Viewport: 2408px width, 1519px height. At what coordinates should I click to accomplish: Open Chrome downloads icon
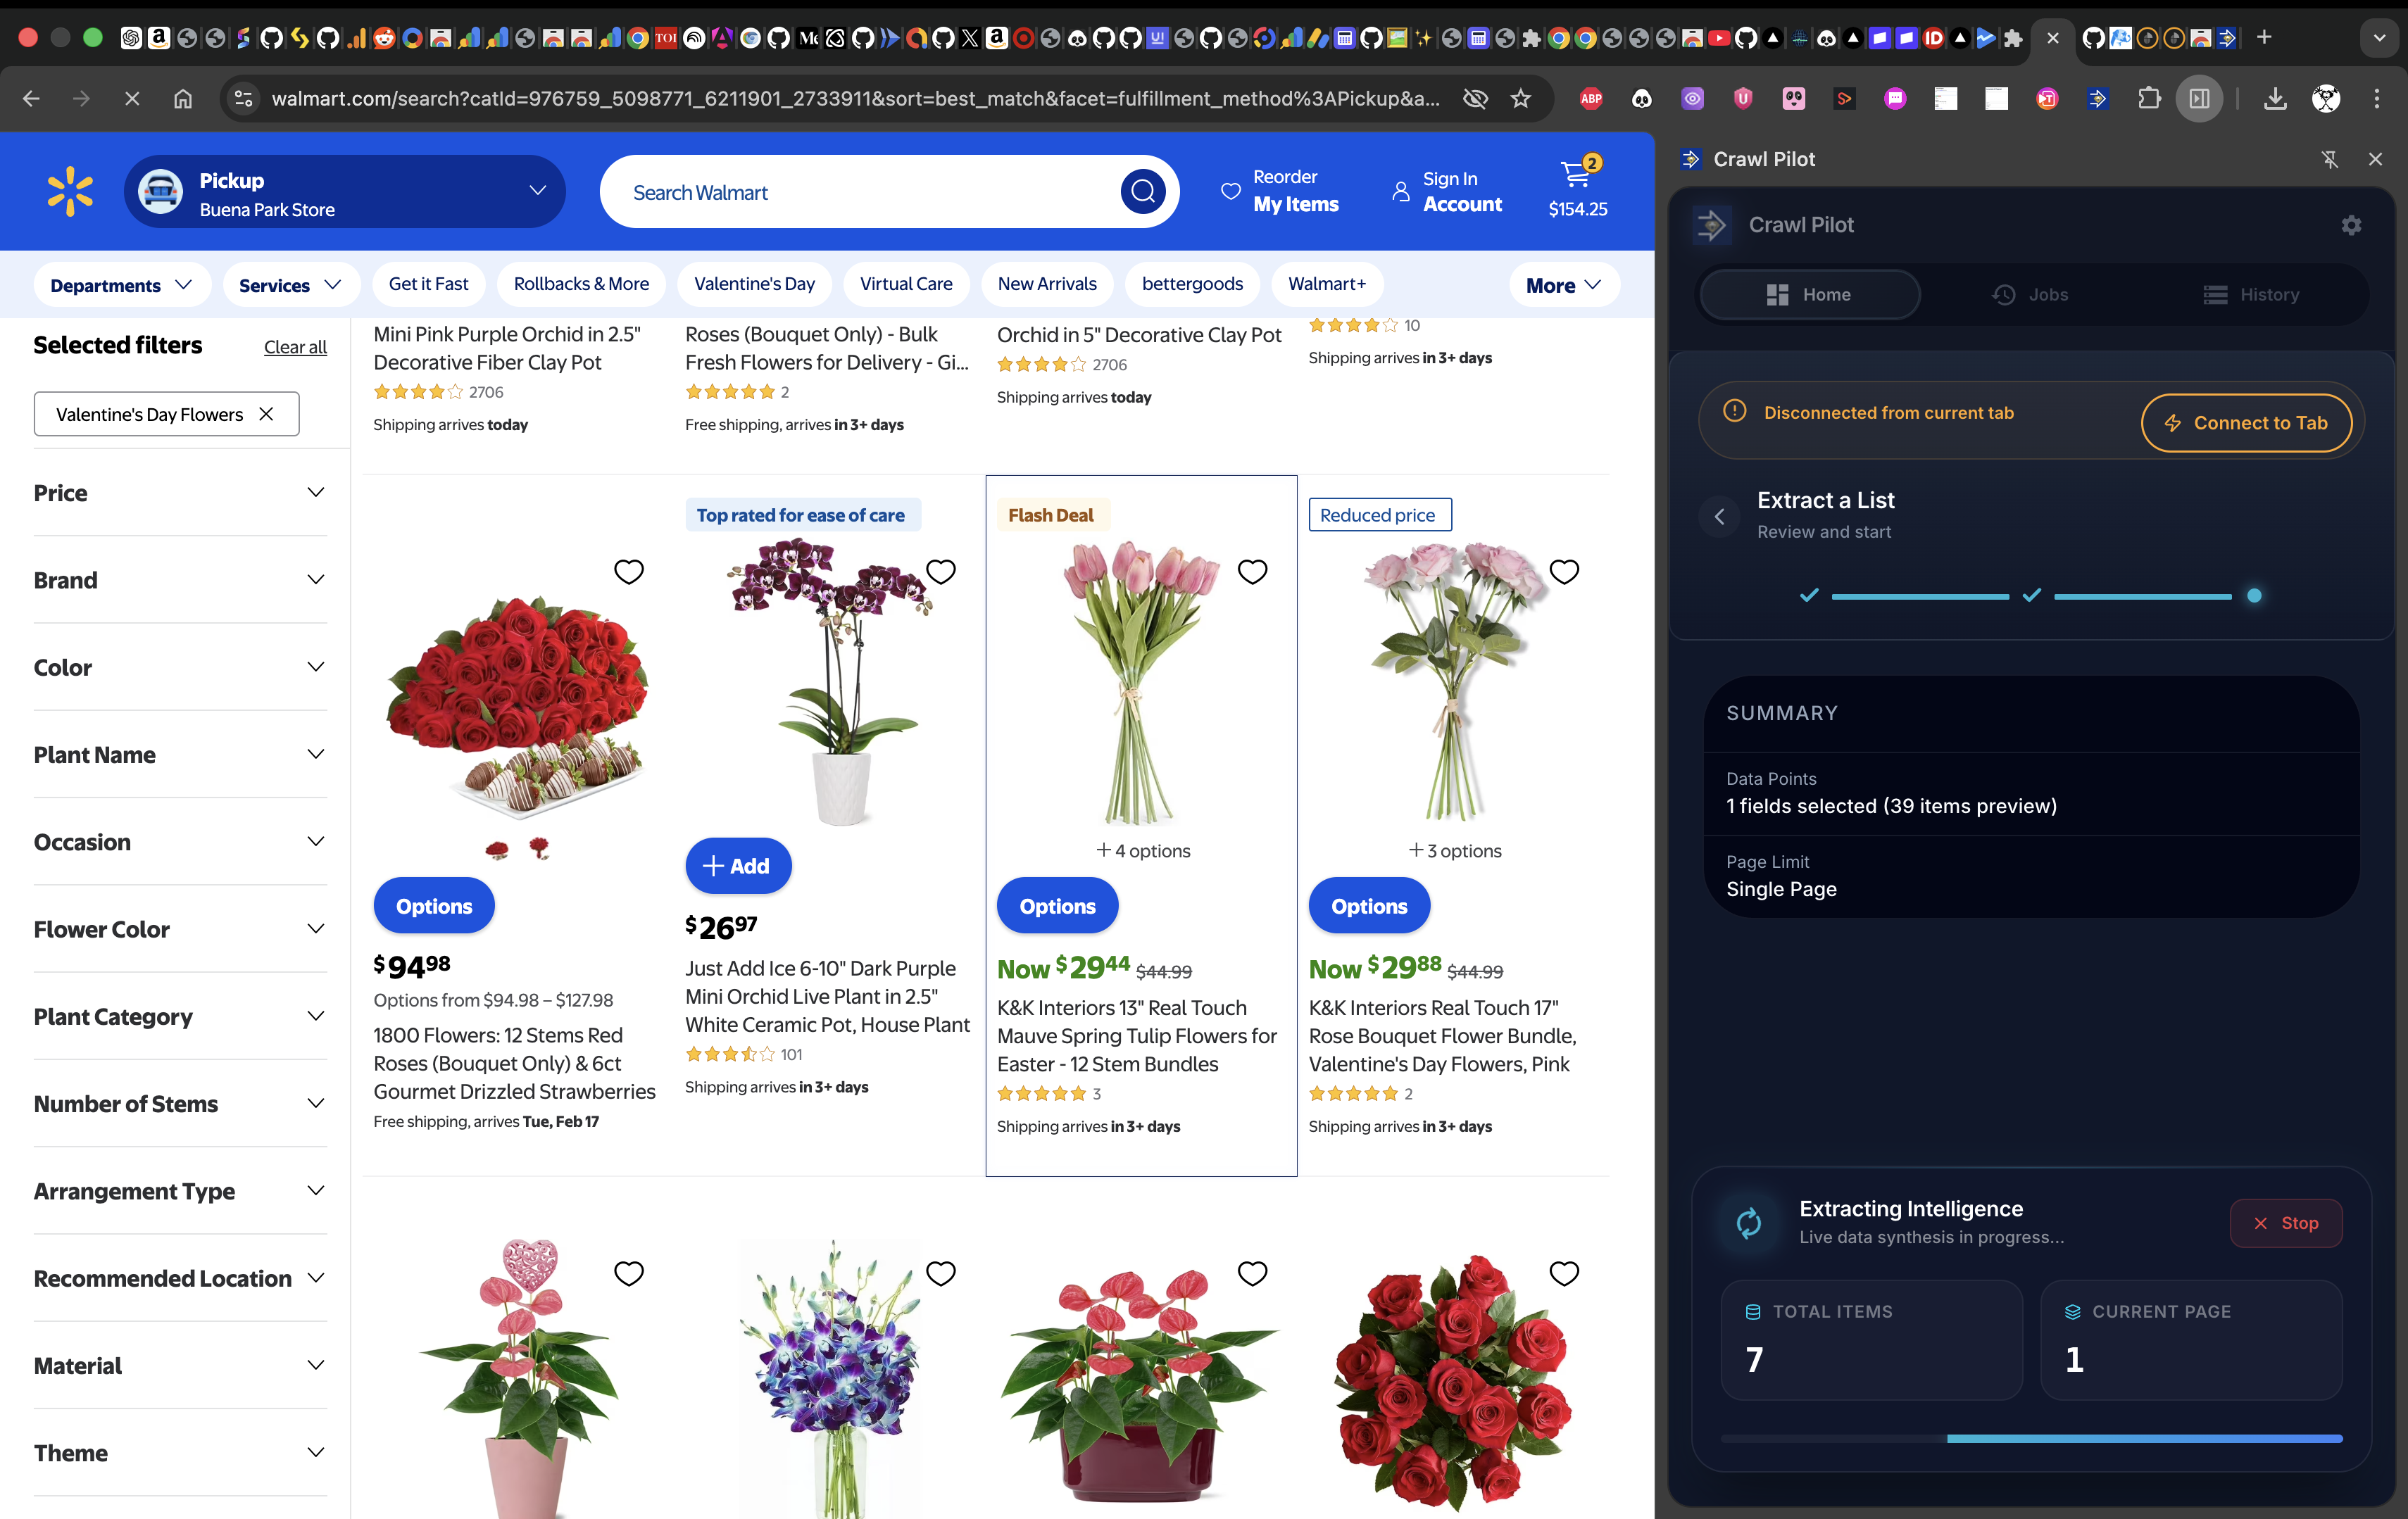(x=2274, y=98)
